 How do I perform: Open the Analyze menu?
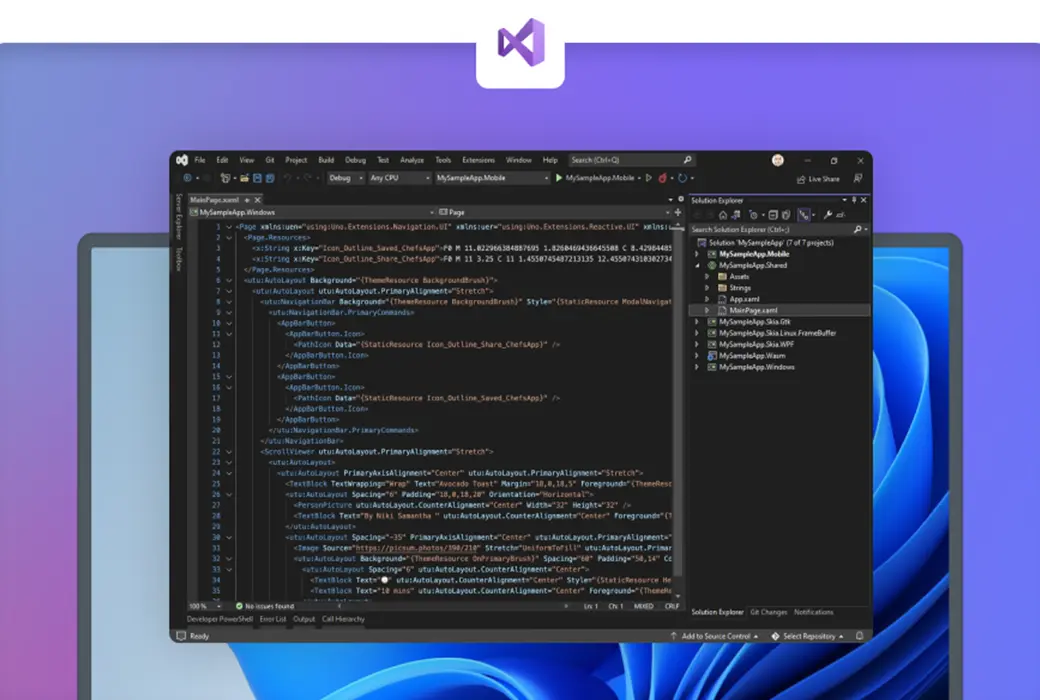(412, 160)
